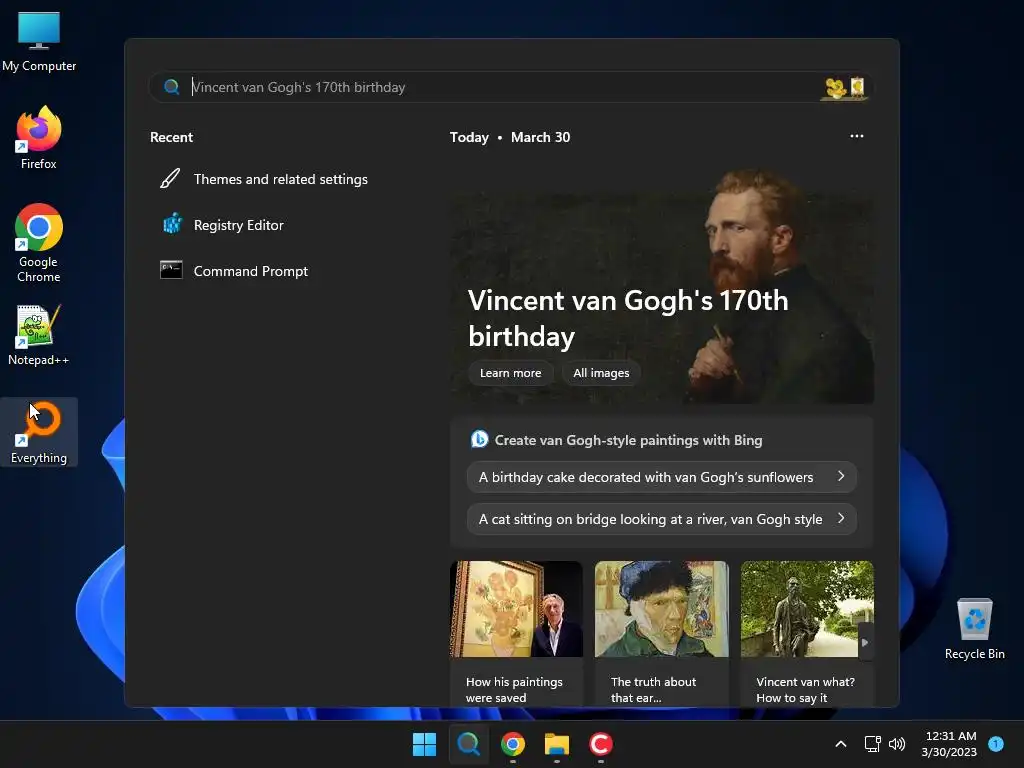
Task: Open How his paintings were saved thumbnail
Action: [x=516, y=609]
